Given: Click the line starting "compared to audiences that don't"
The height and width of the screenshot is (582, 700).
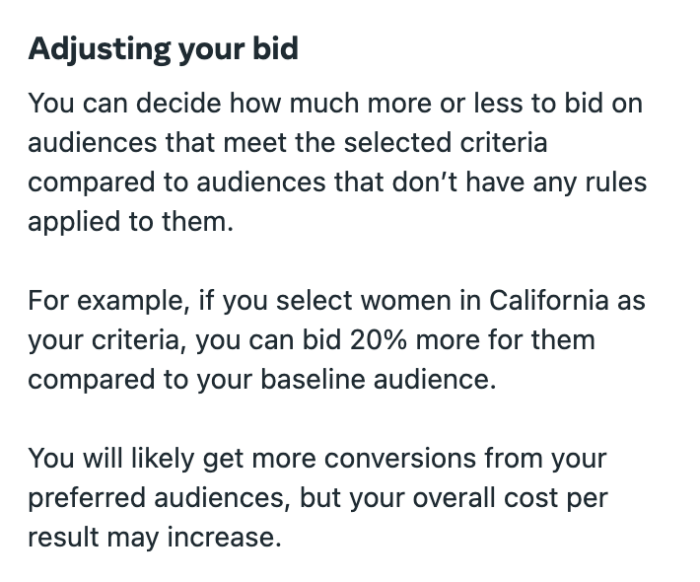Looking at the screenshot, I should click(337, 183).
